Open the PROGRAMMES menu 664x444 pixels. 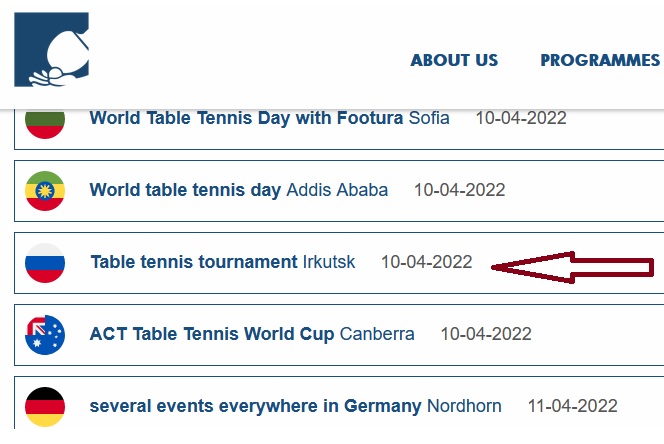click(x=600, y=60)
